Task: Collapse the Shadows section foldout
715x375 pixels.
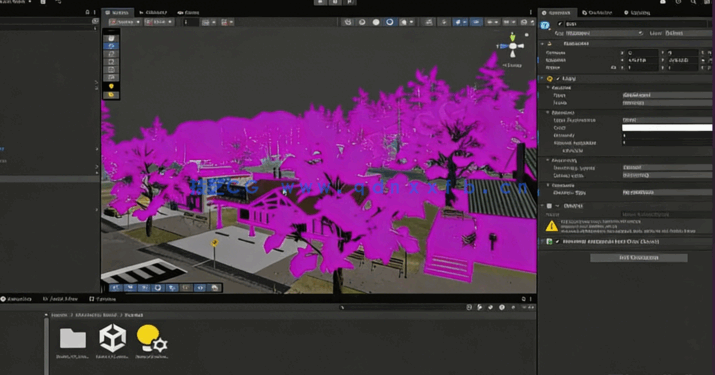Action: tap(548, 185)
